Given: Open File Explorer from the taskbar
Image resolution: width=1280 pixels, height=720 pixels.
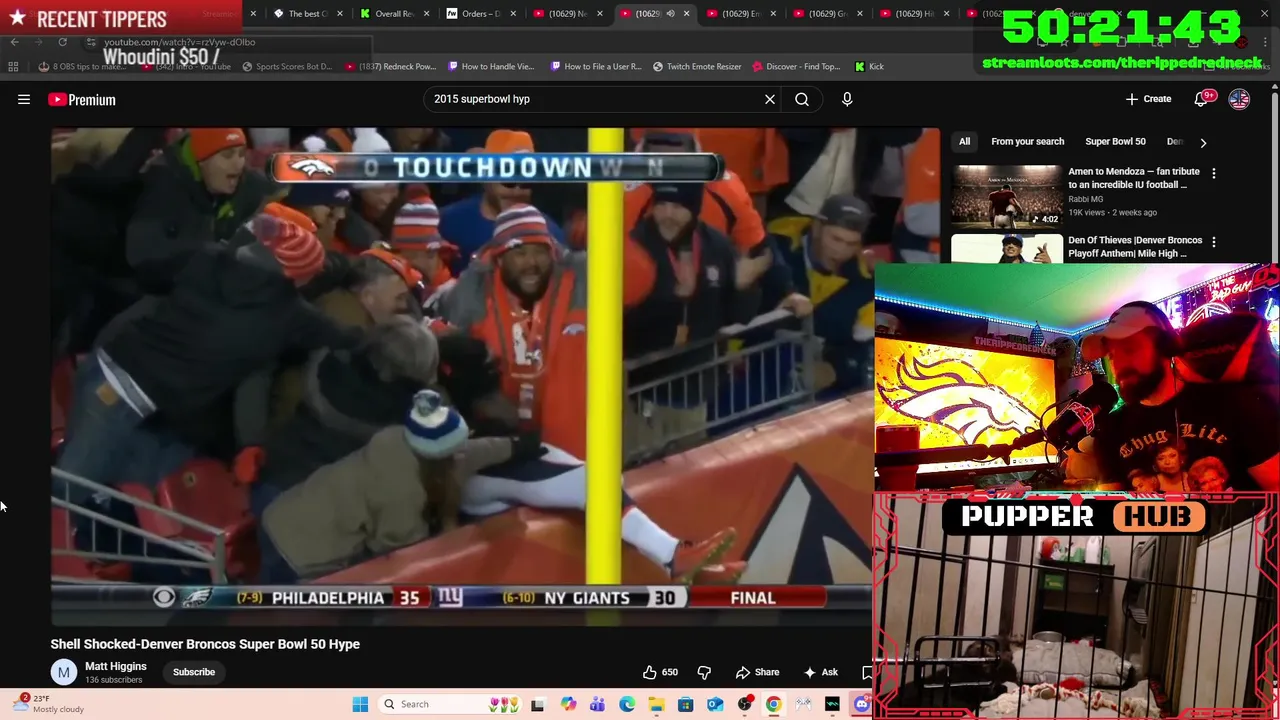Looking at the screenshot, I should [656, 704].
